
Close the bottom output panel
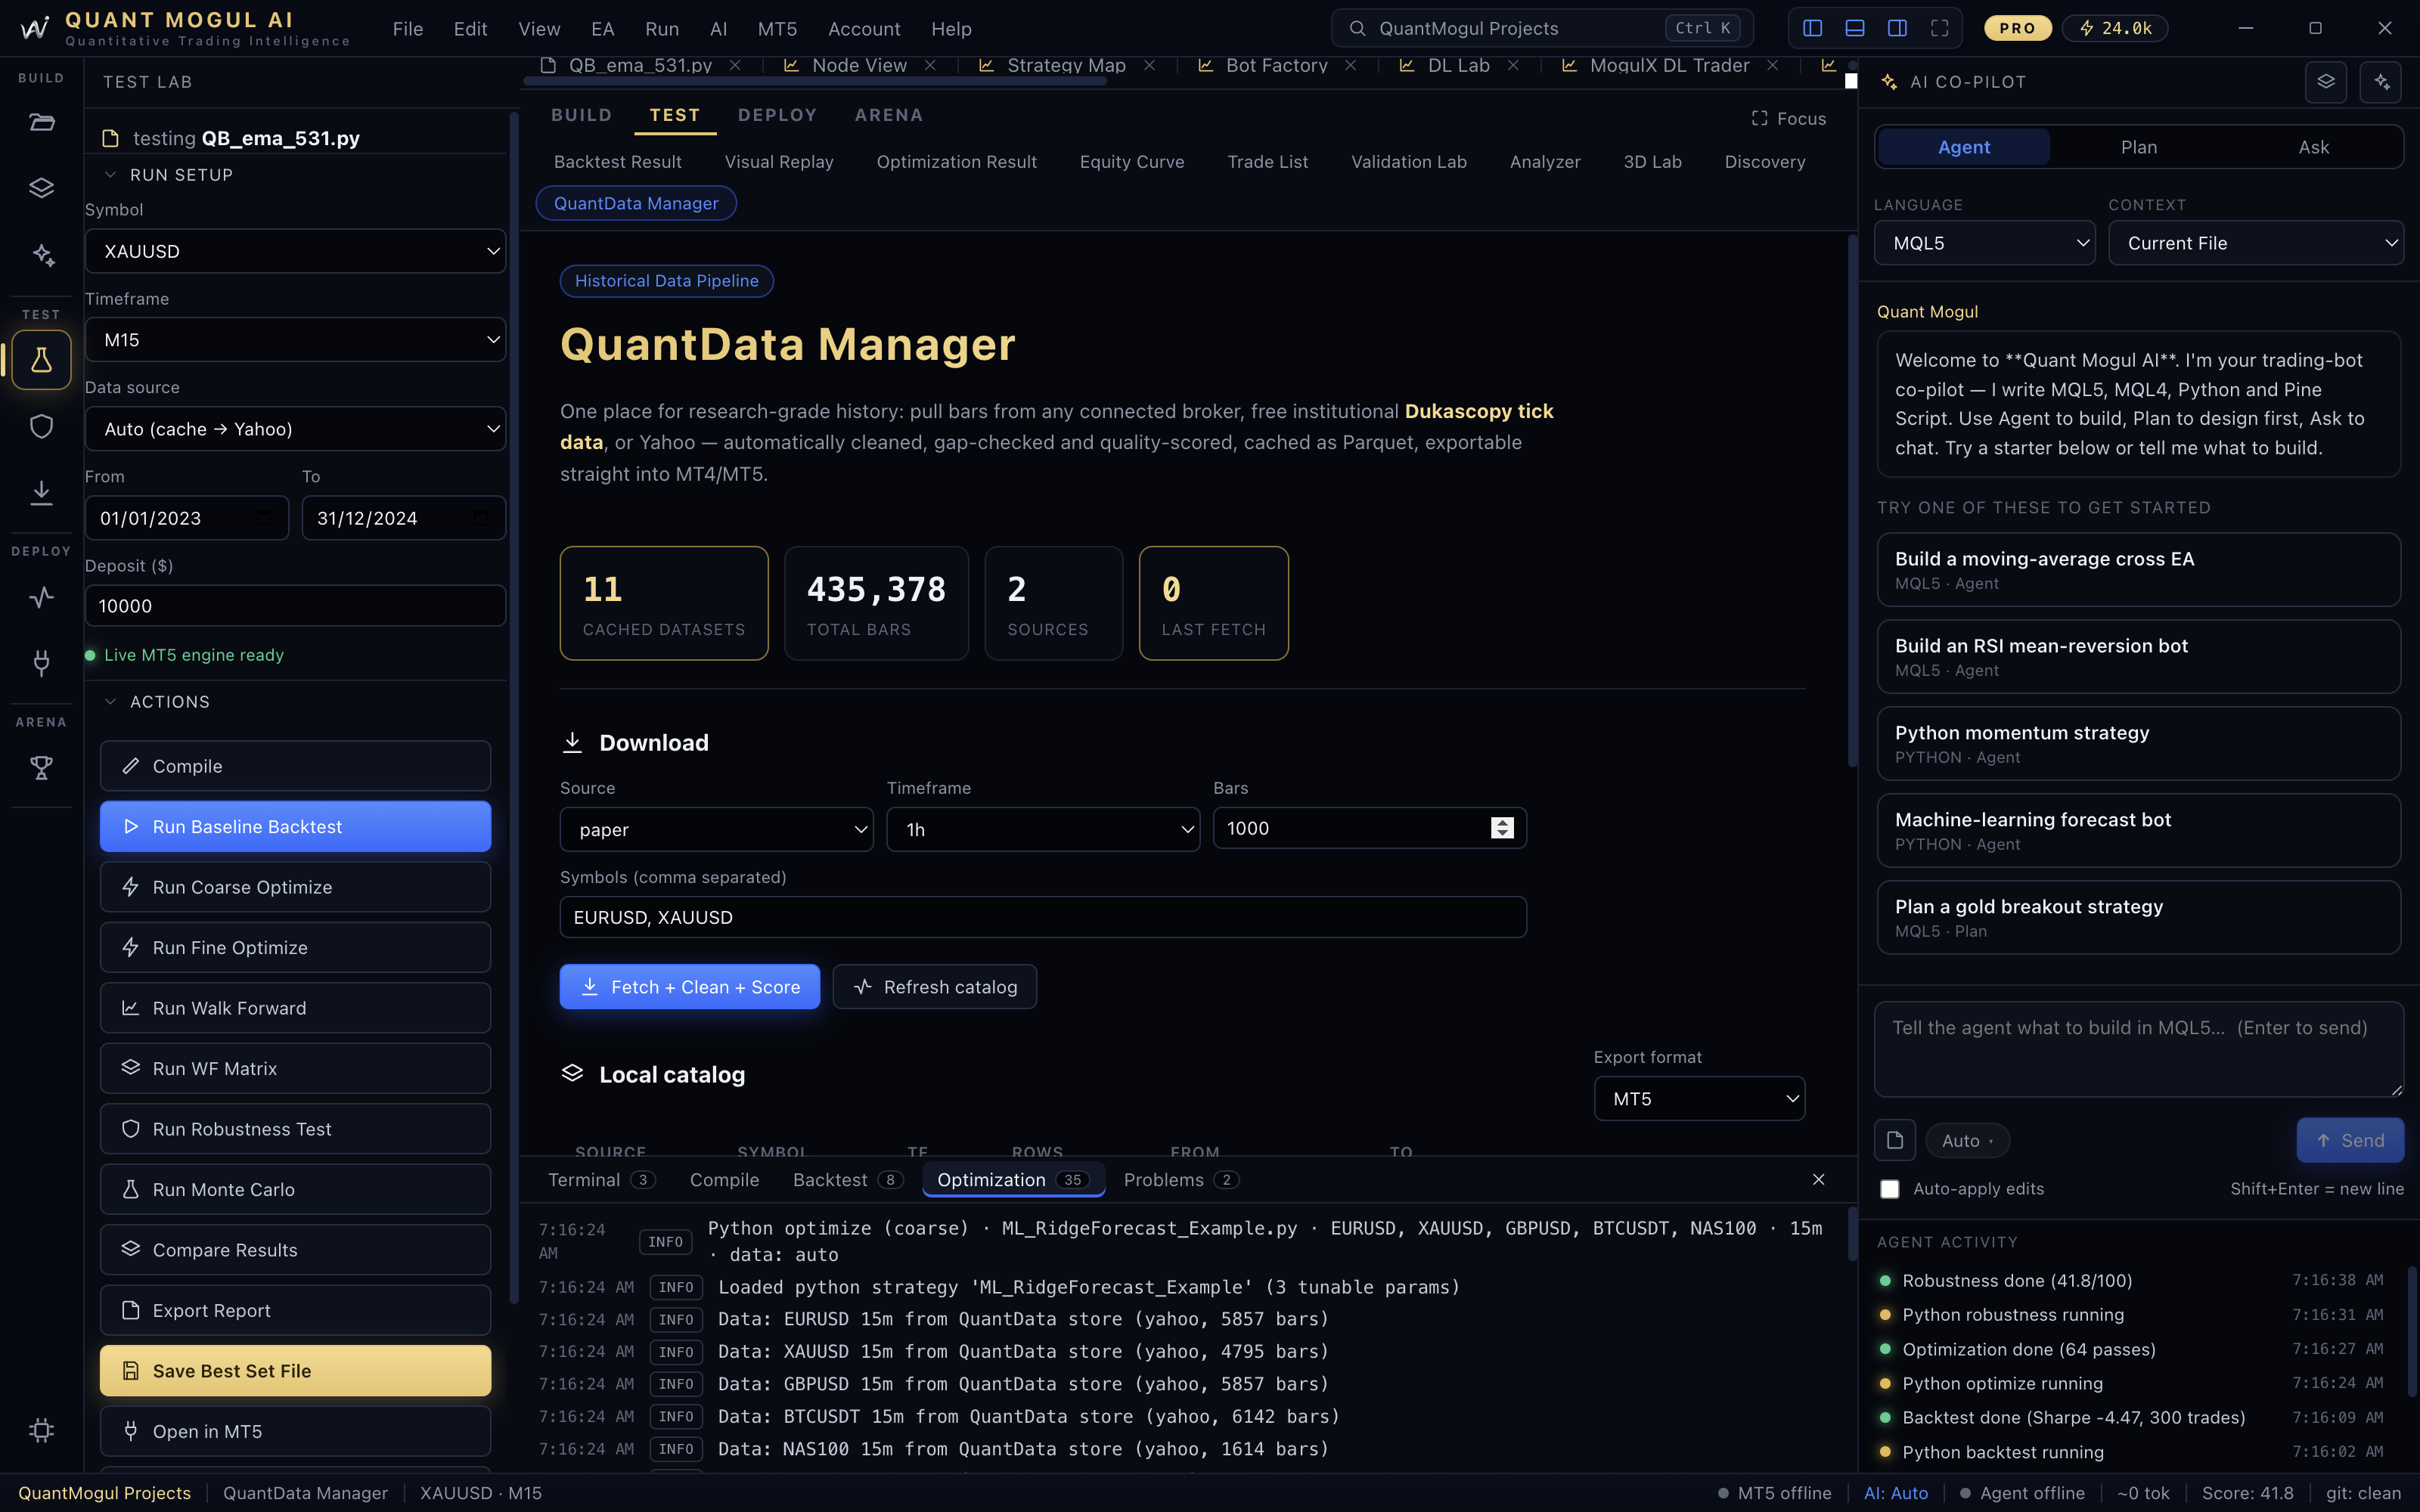(x=1819, y=1180)
